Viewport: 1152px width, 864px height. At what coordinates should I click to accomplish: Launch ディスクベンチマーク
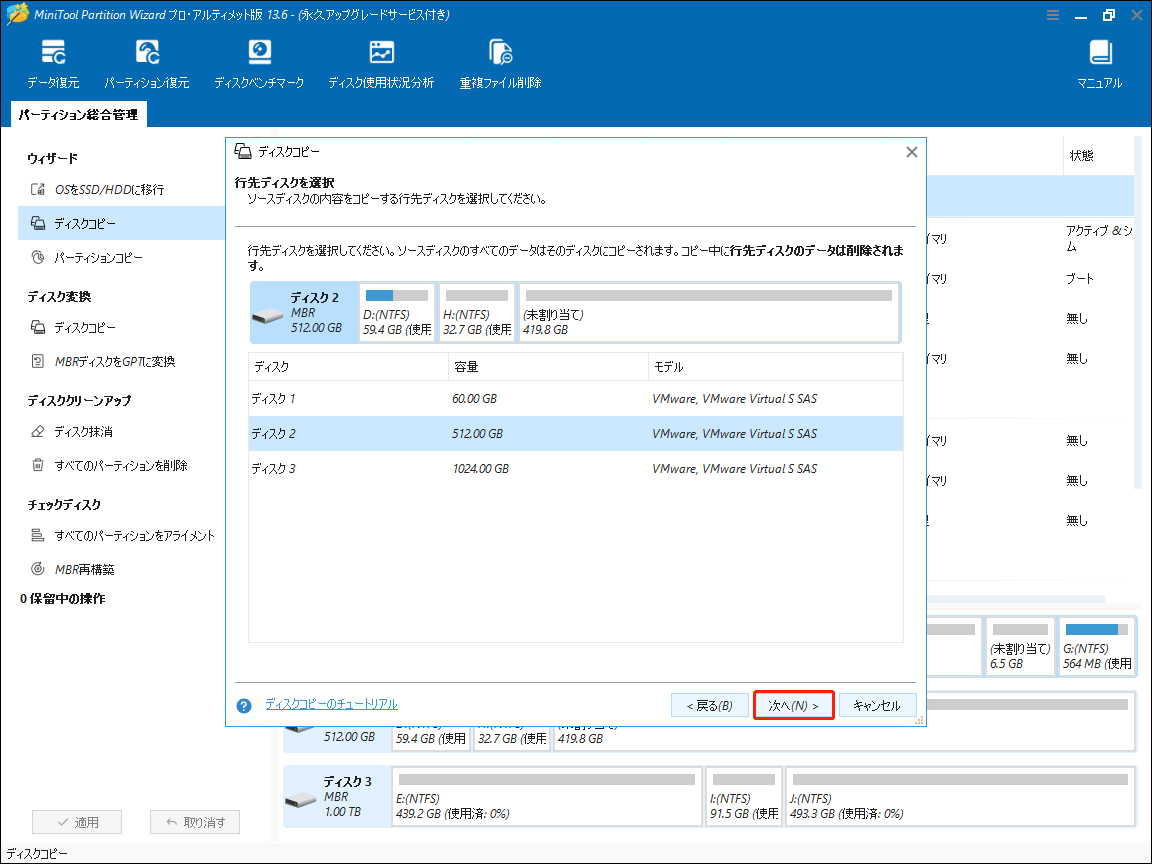click(x=259, y=64)
